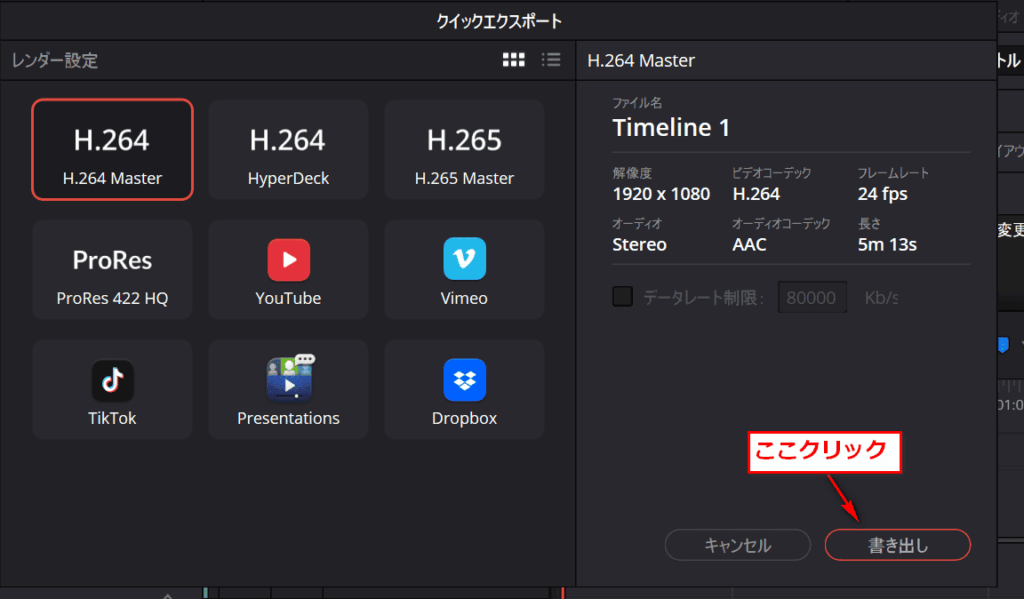Viewport: 1024px width, 599px height.
Task: Click the 書き出し export button
Action: pyautogui.click(x=897, y=545)
